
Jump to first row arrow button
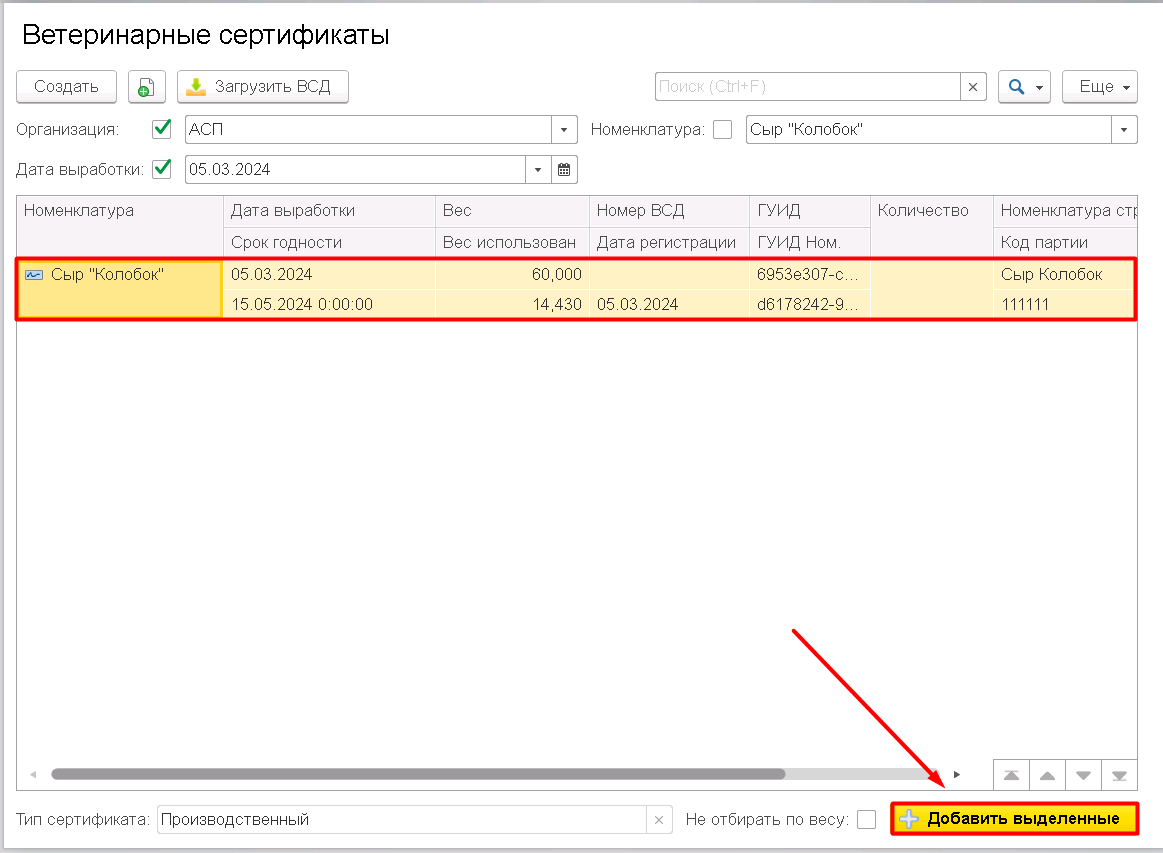click(x=1011, y=775)
